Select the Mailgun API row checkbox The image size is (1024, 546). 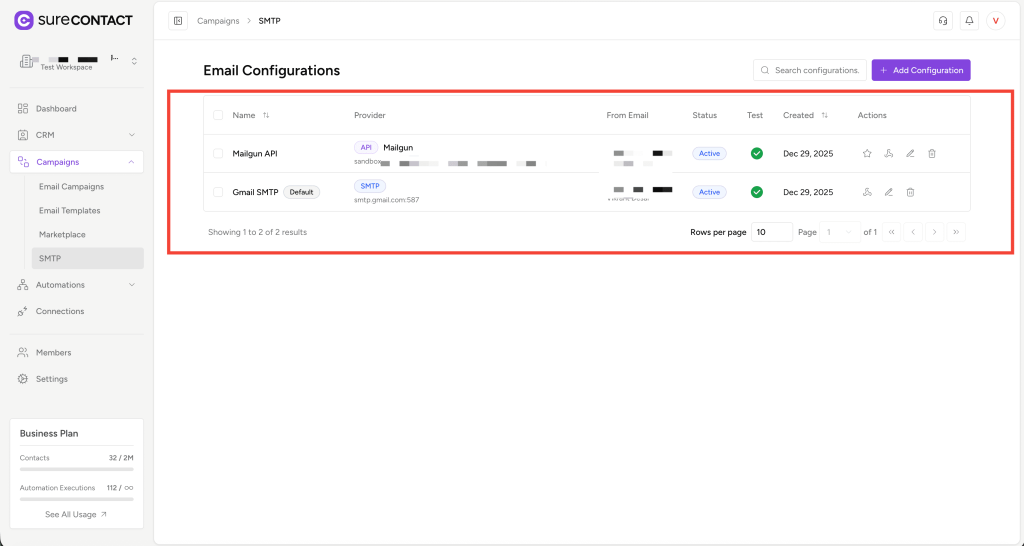[x=218, y=153]
